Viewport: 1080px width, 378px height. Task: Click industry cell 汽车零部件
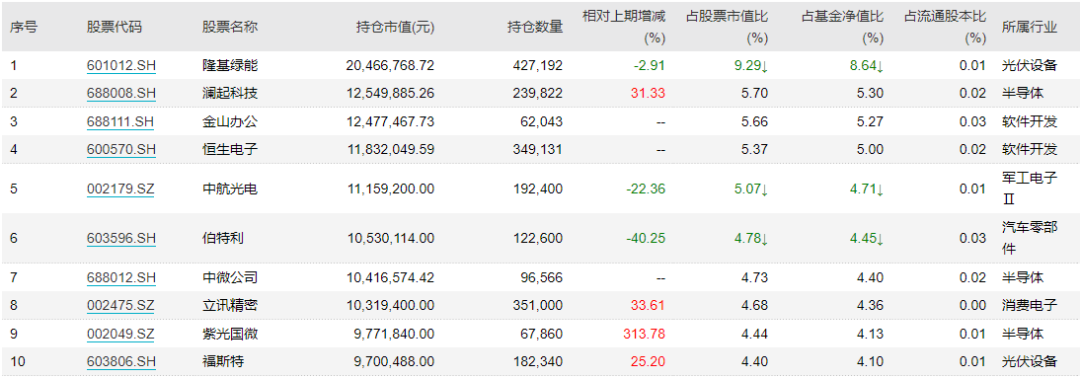1029,238
